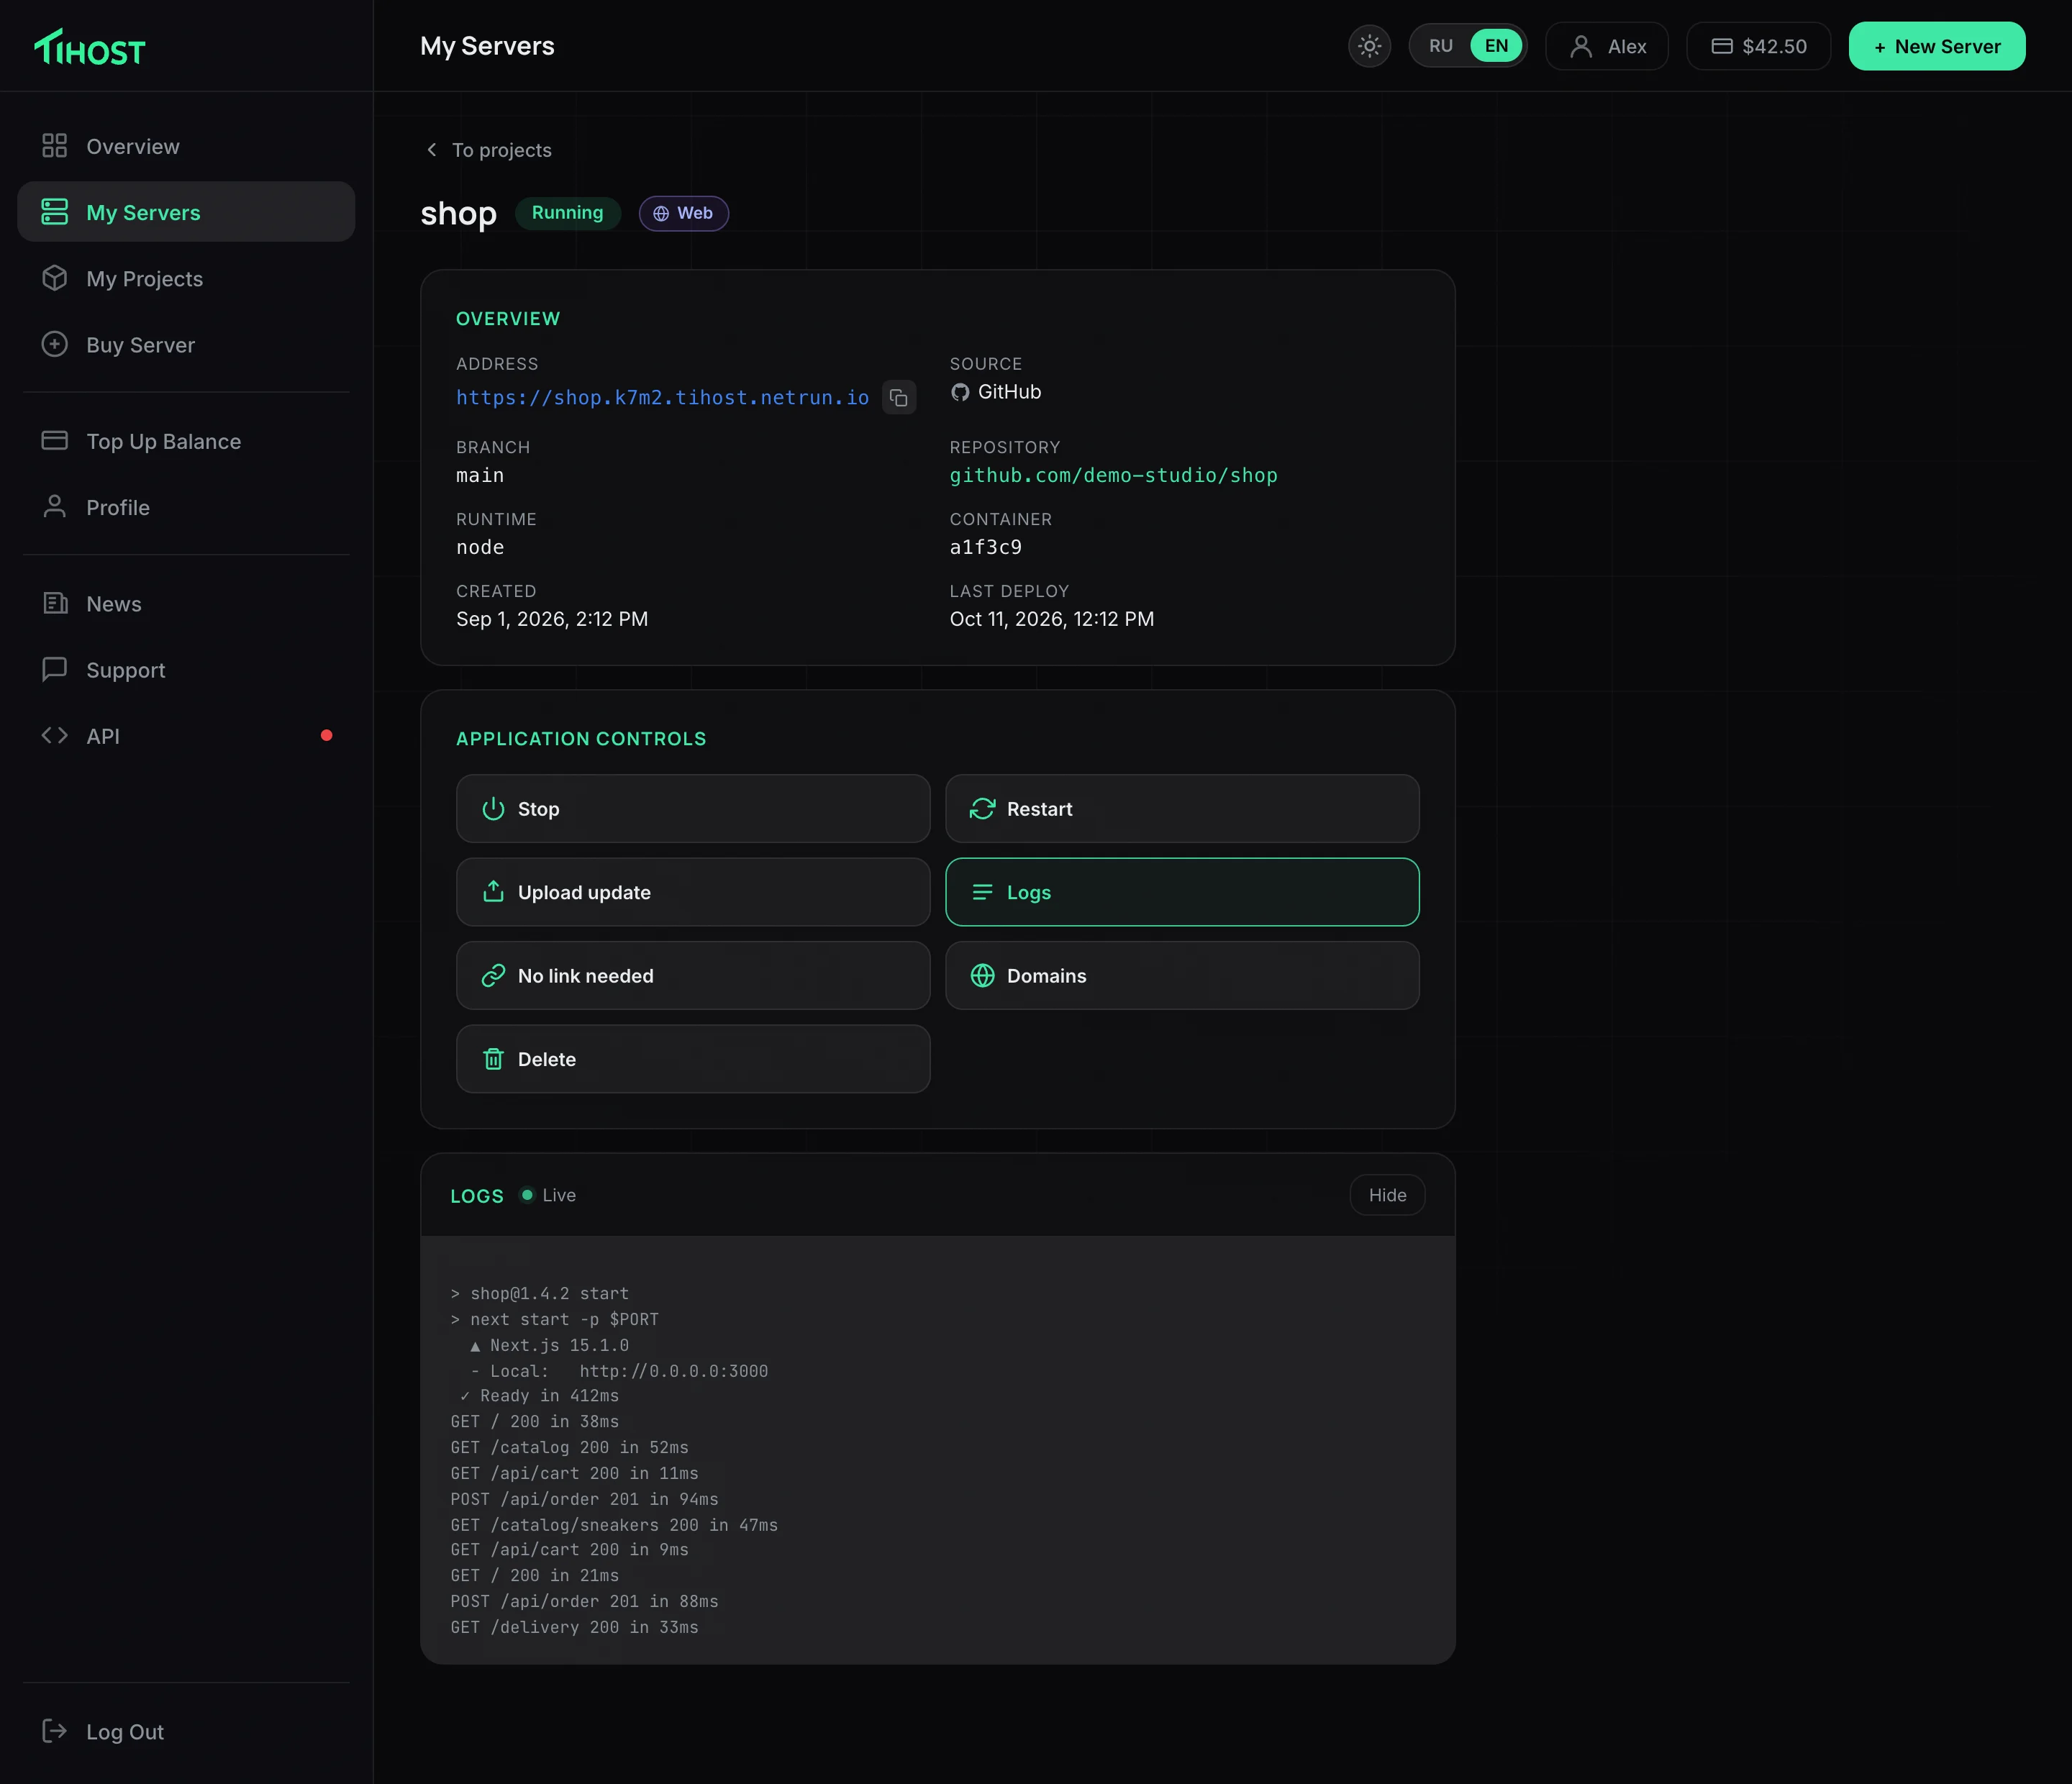
Task: Open the Domains settings
Action: click(1182, 975)
